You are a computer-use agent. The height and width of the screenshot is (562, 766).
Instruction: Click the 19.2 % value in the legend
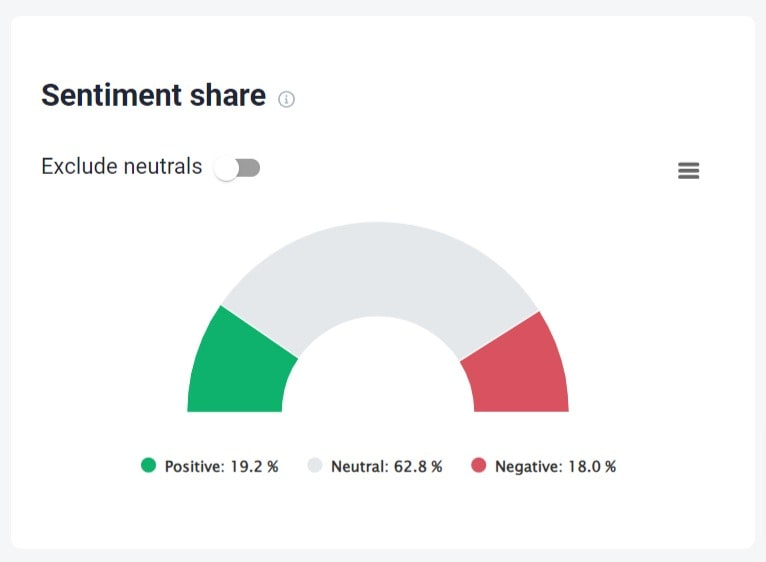pos(254,466)
